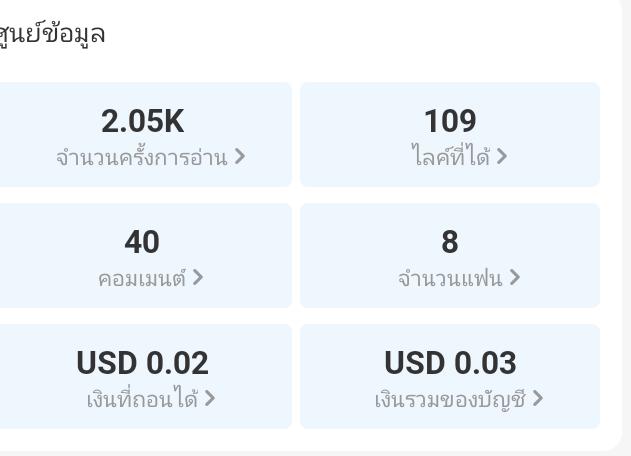Select the เงินที่ถอนได้ label text
This screenshot has height=456, width=631.
142,398
